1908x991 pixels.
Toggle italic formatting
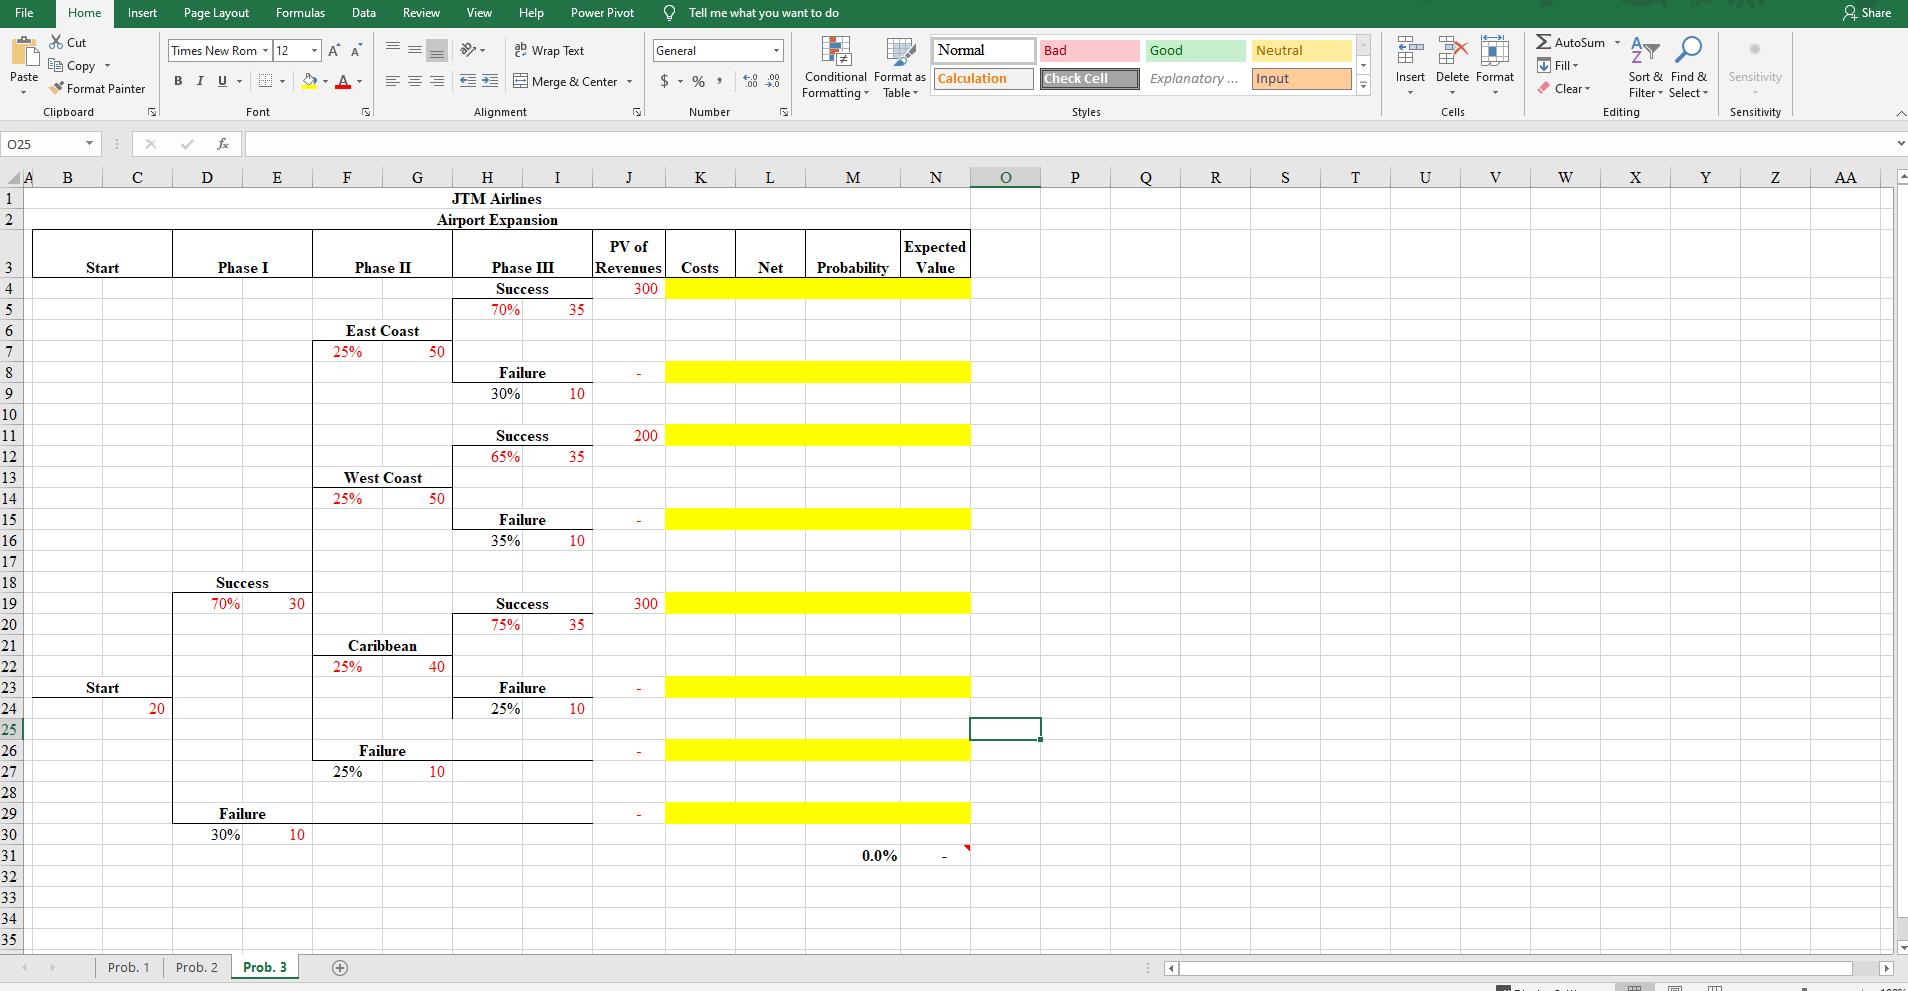pos(200,81)
